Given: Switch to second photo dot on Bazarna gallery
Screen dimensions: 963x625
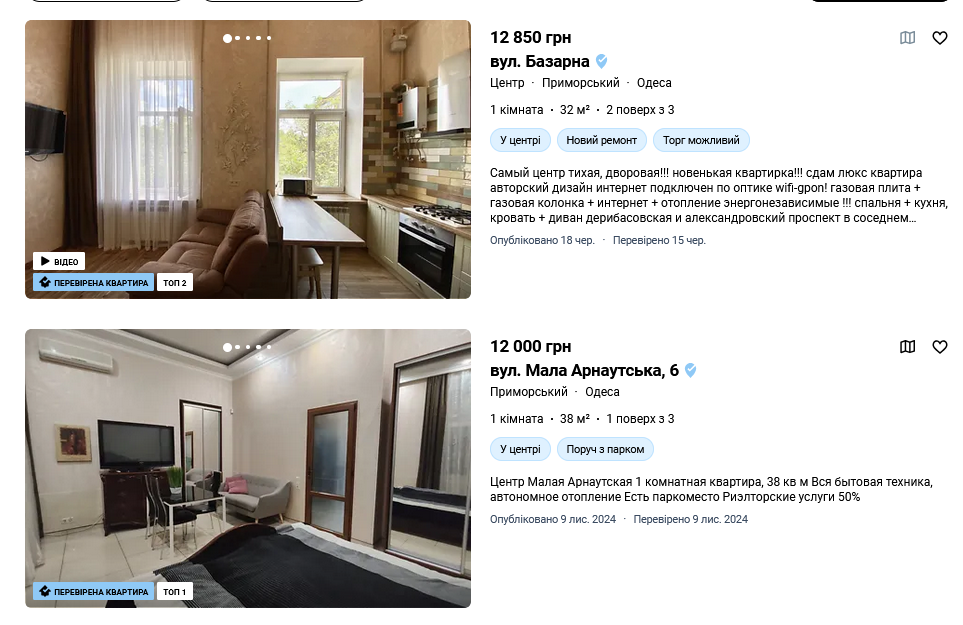Looking at the screenshot, I should tap(238, 38).
